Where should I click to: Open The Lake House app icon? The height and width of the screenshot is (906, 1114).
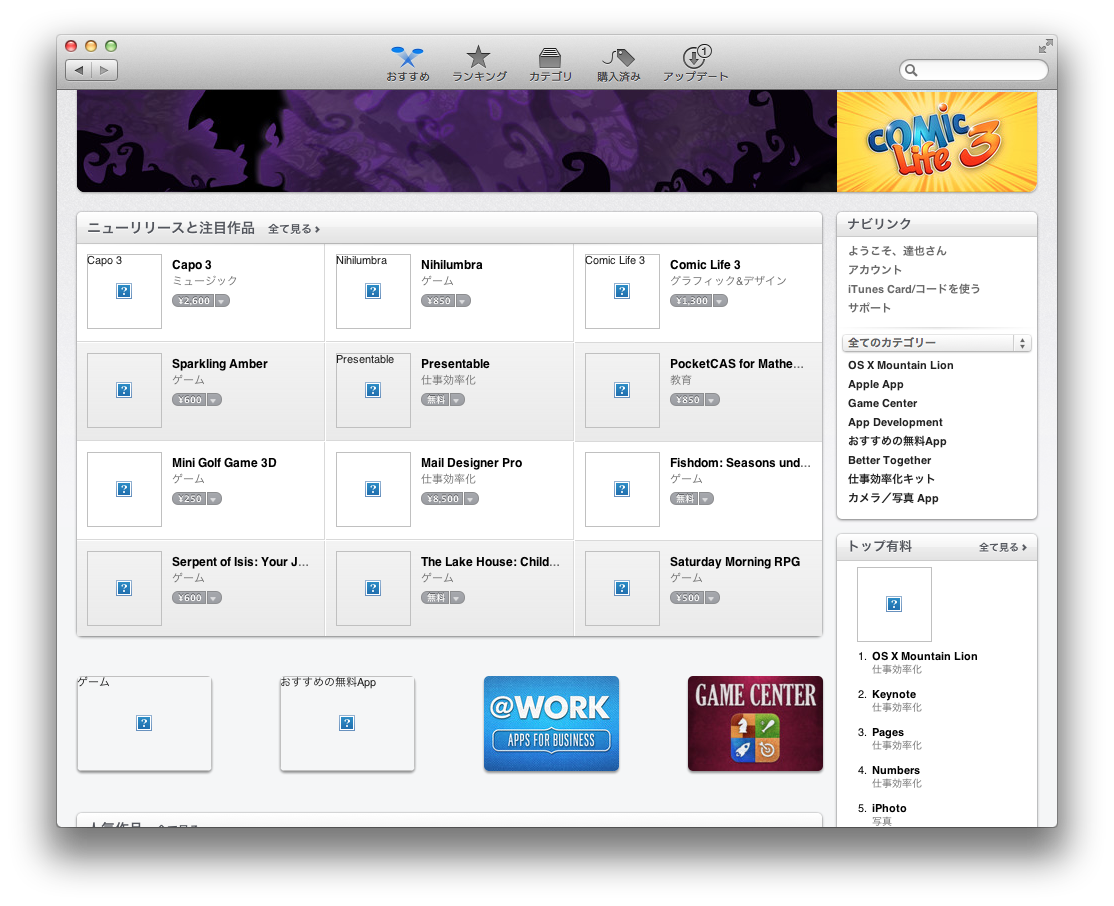[373, 588]
